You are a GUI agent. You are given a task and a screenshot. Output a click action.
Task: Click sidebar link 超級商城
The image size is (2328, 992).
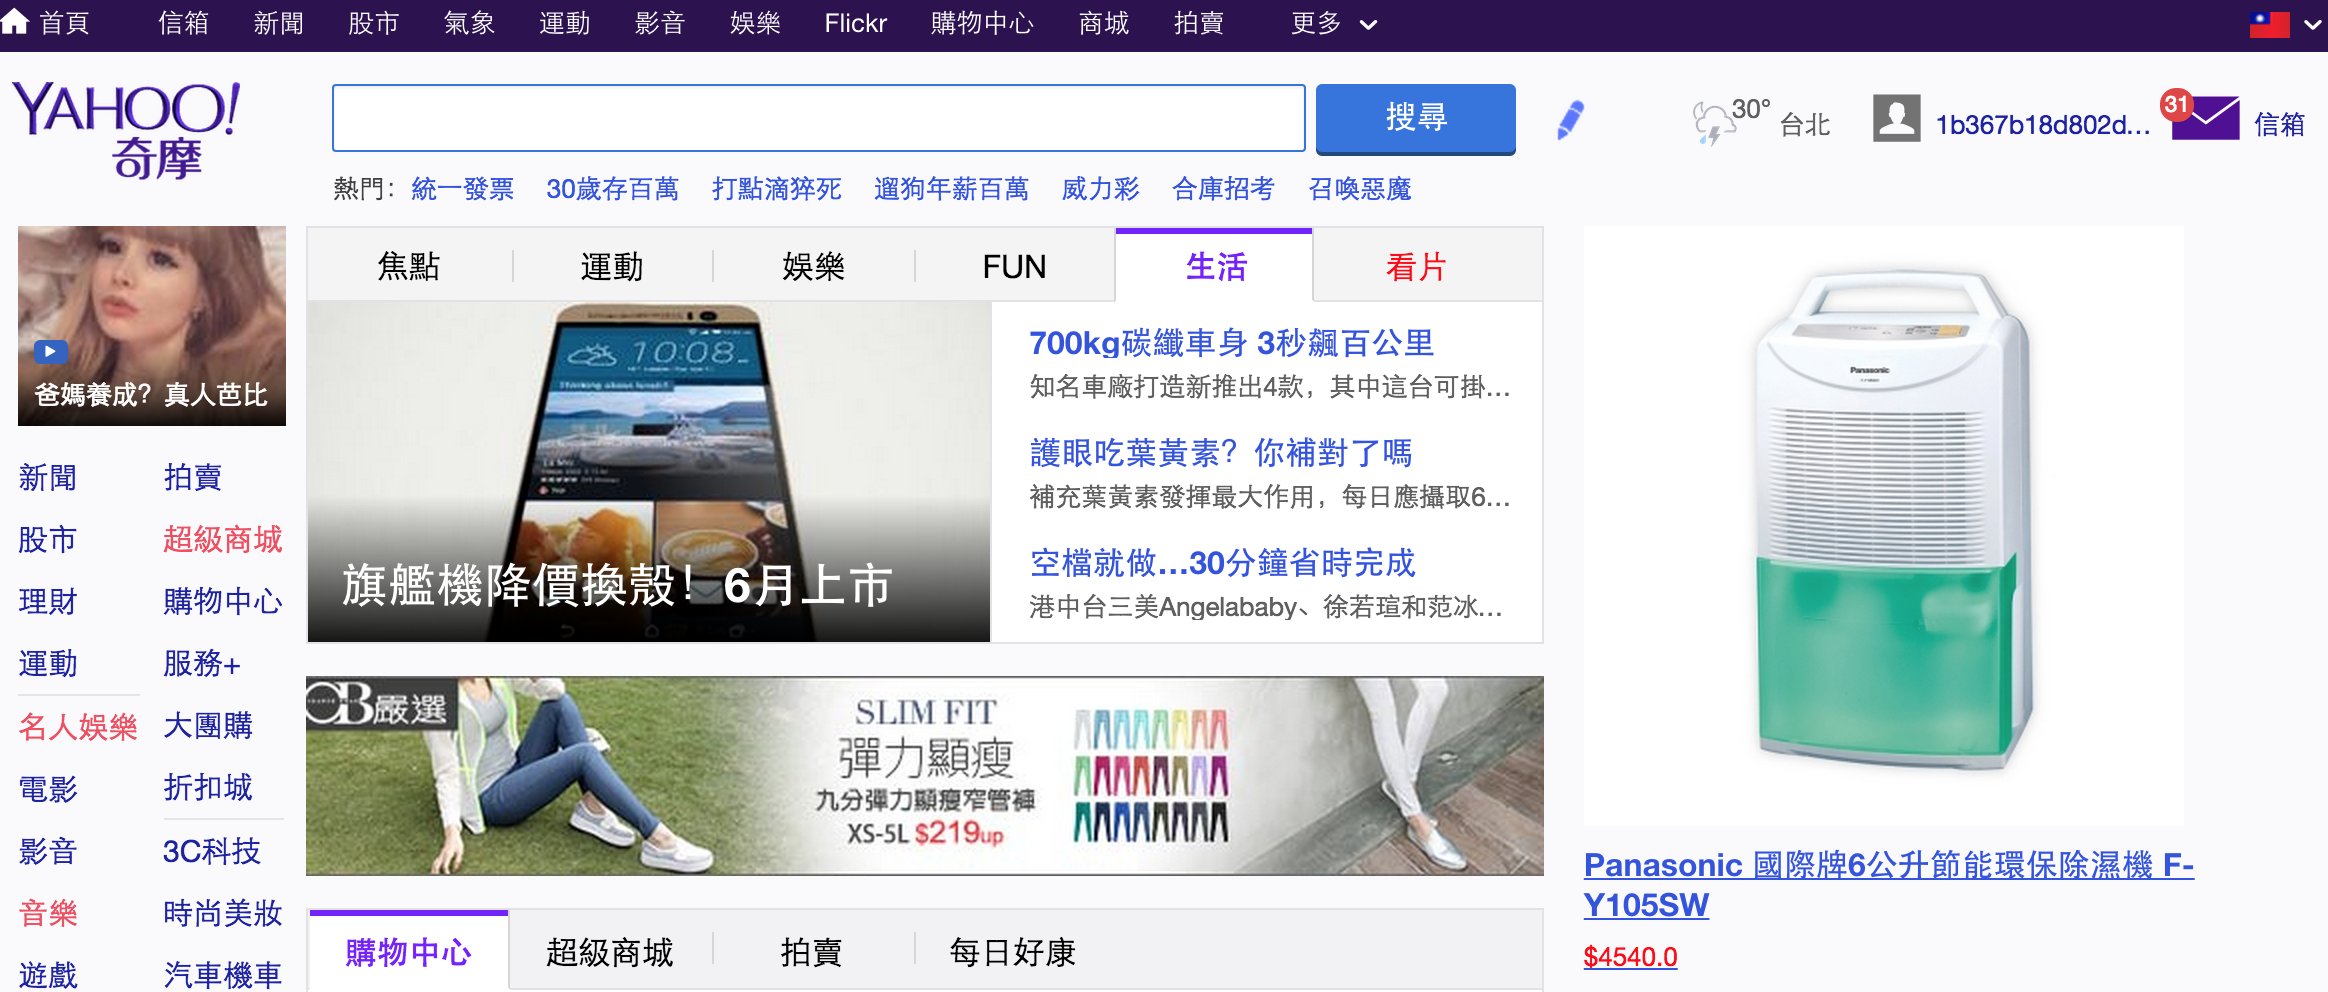(222, 539)
